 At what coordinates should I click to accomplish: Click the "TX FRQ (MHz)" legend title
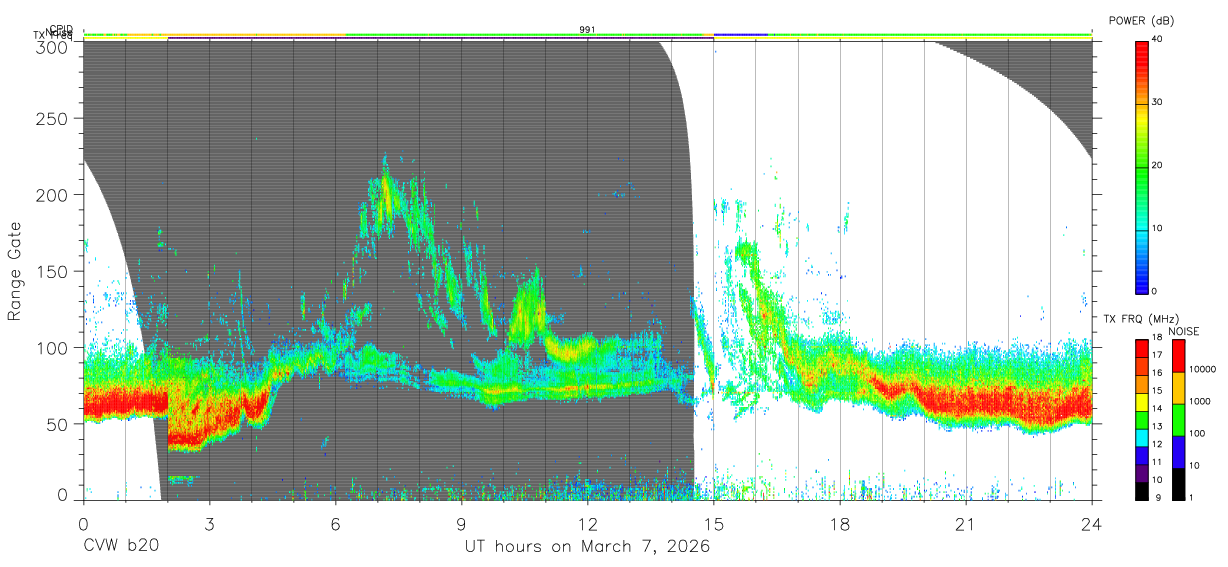[1141, 319]
